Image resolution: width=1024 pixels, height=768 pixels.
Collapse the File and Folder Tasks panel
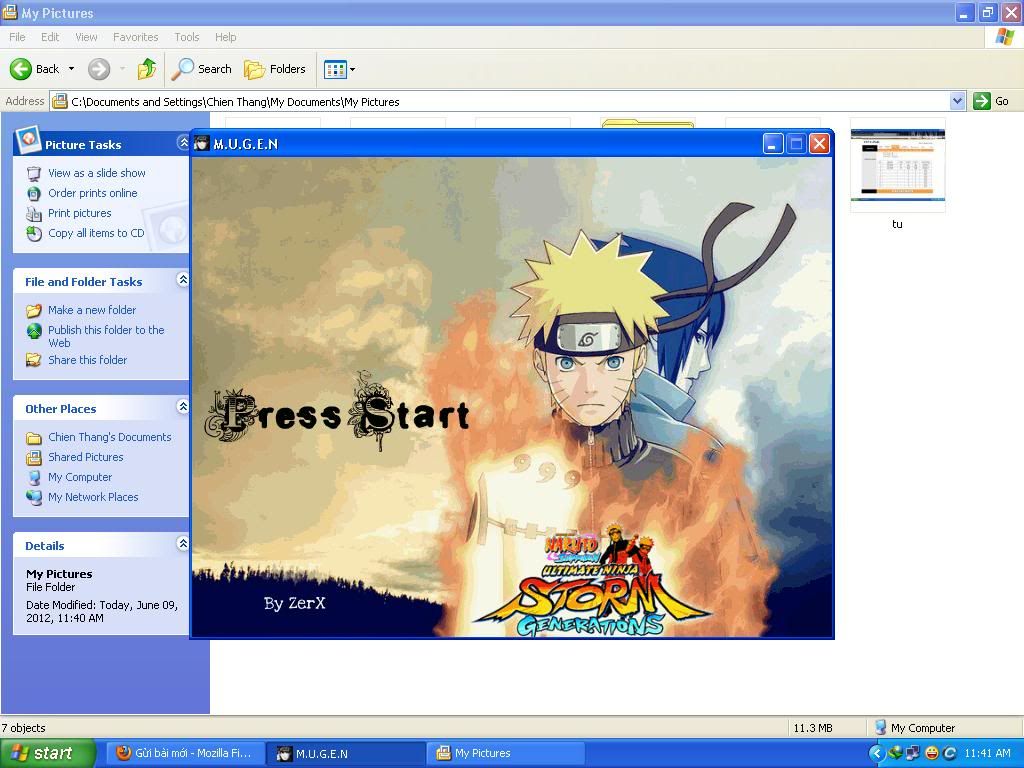click(183, 280)
